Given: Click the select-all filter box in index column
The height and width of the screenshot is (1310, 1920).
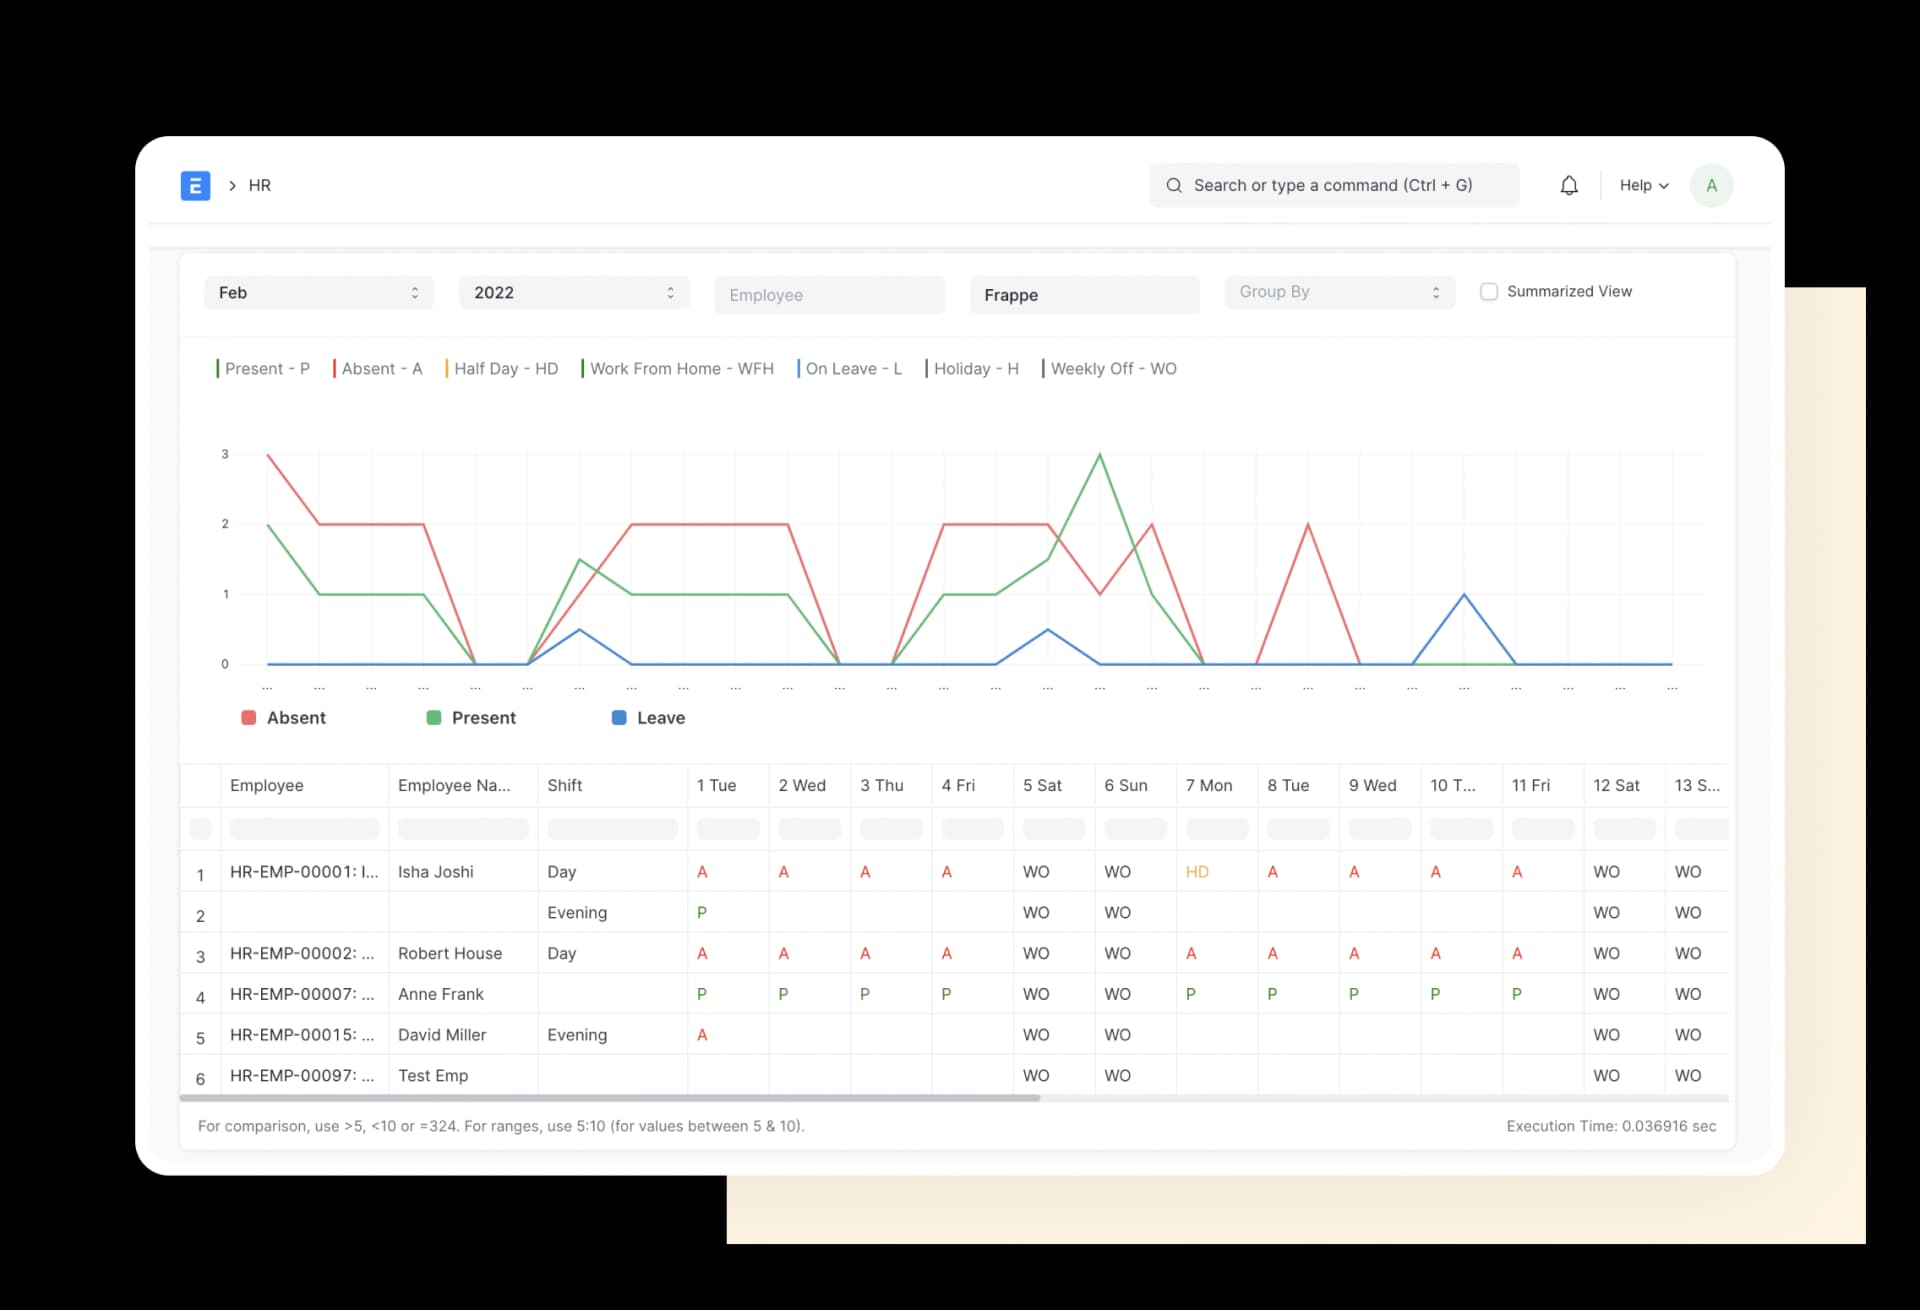Looking at the screenshot, I should 200,829.
